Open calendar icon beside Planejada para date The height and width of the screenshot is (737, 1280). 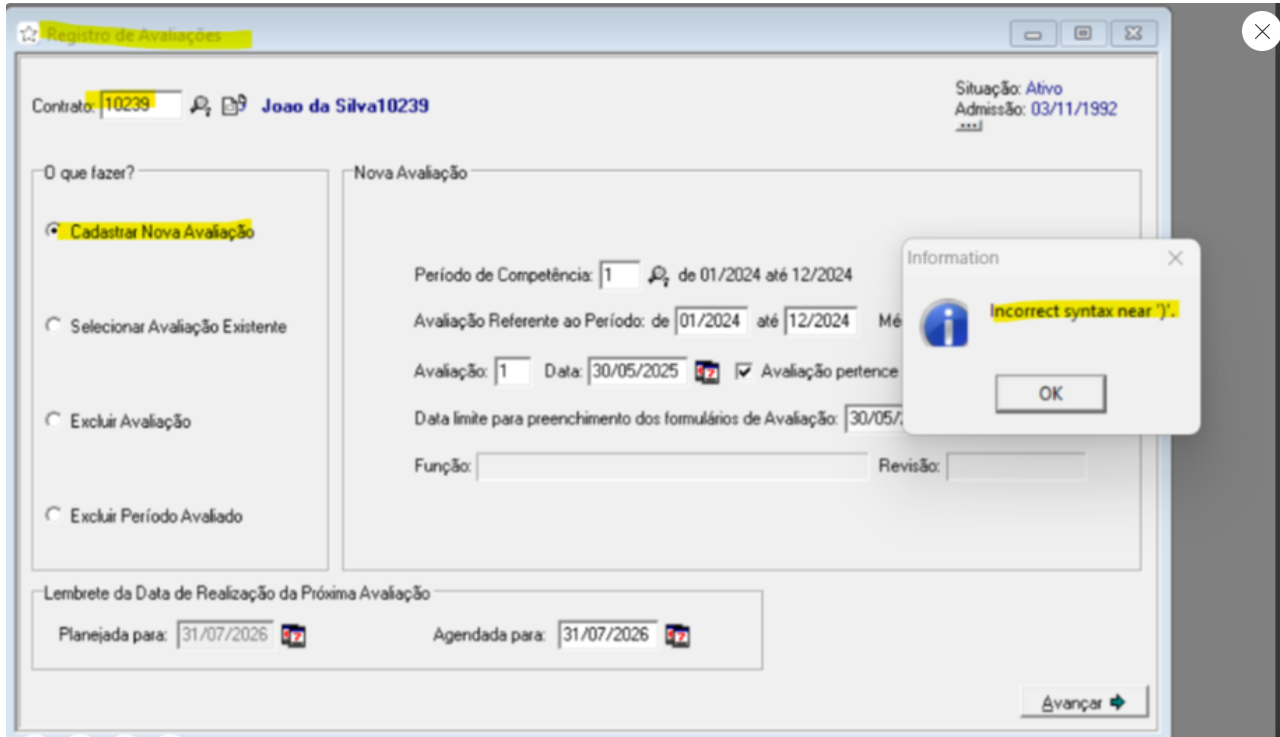(293, 635)
